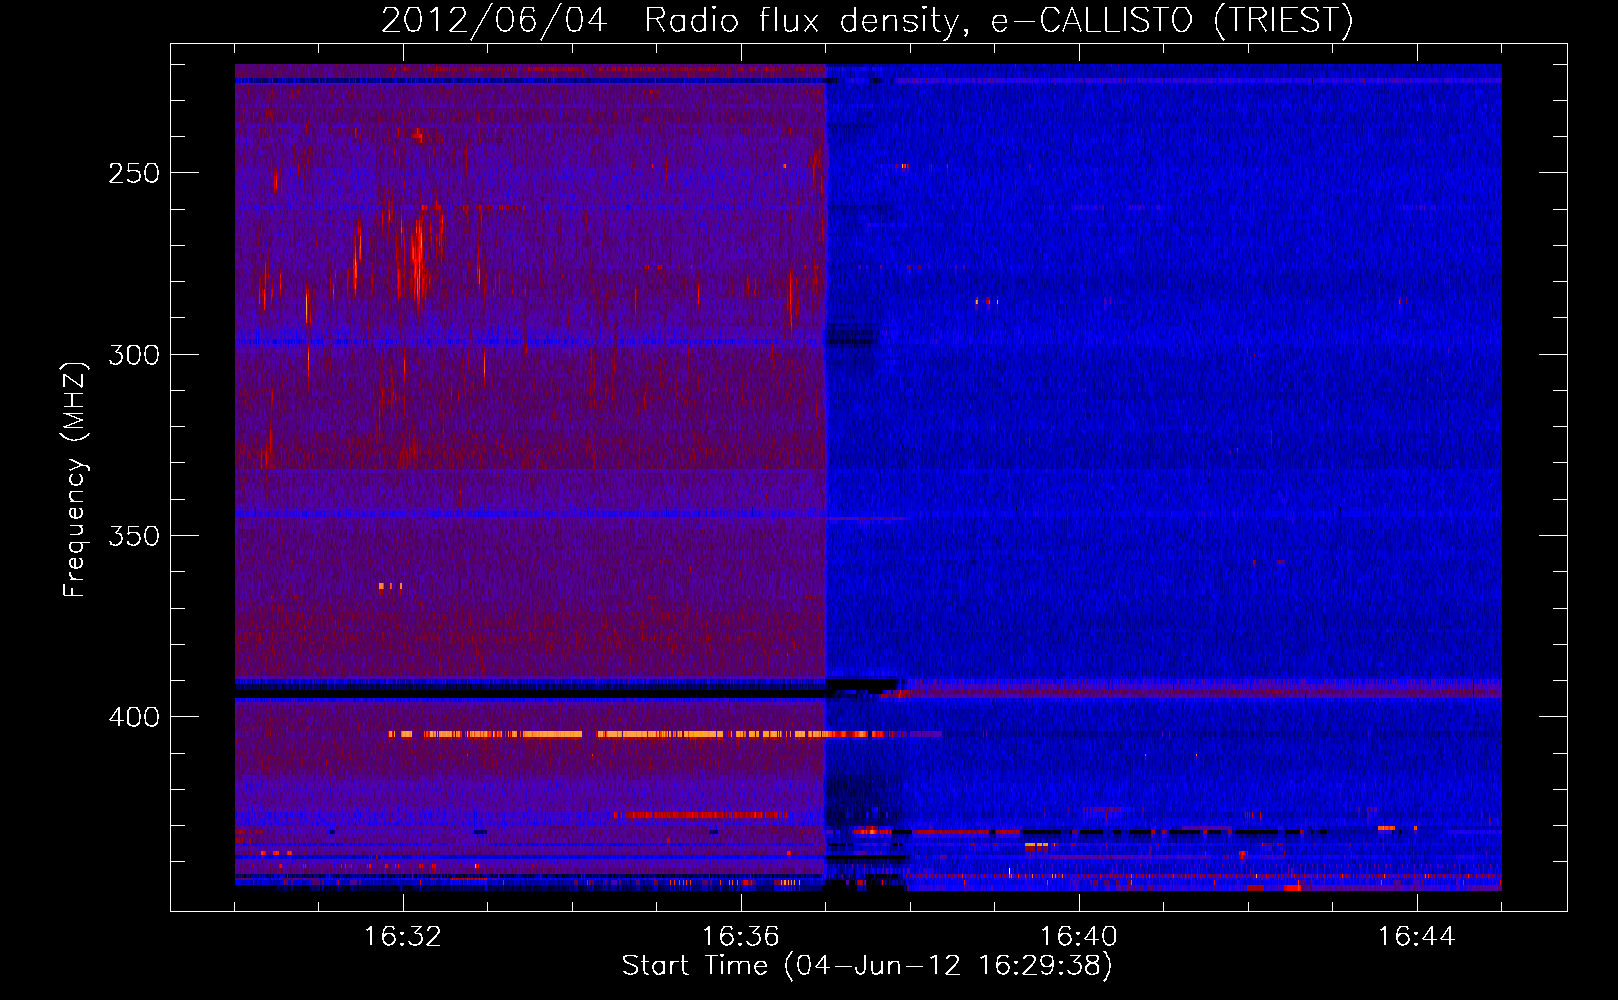Click the 16:36 time tick label
This screenshot has width=1618, height=1000.
[x=741, y=937]
